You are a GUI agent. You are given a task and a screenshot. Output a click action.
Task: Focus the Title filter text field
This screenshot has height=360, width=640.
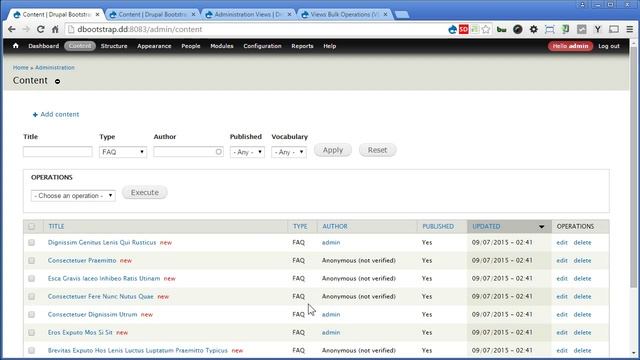point(58,152)
